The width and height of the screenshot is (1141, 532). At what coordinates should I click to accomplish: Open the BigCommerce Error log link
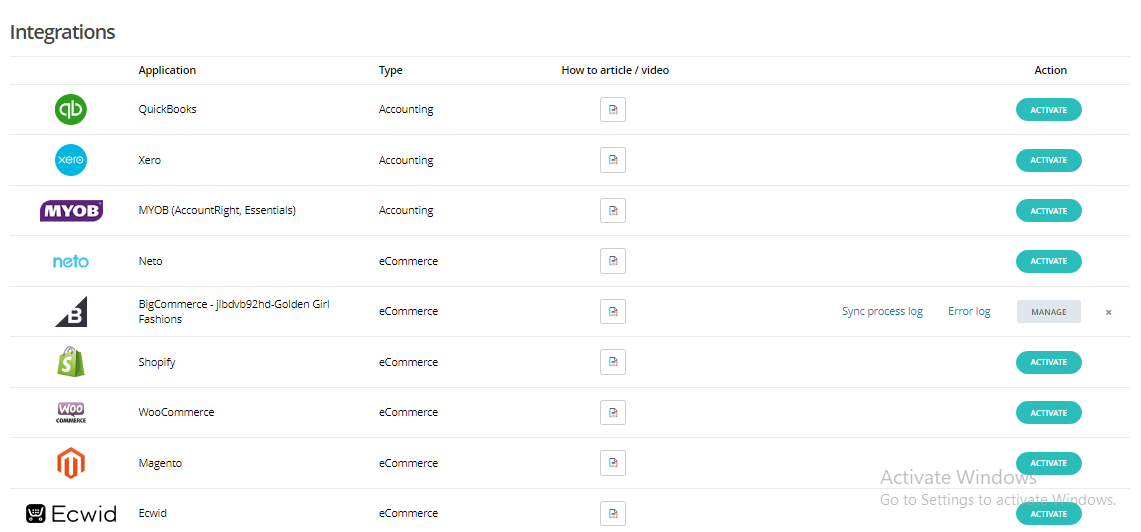[x=969, y=311]
